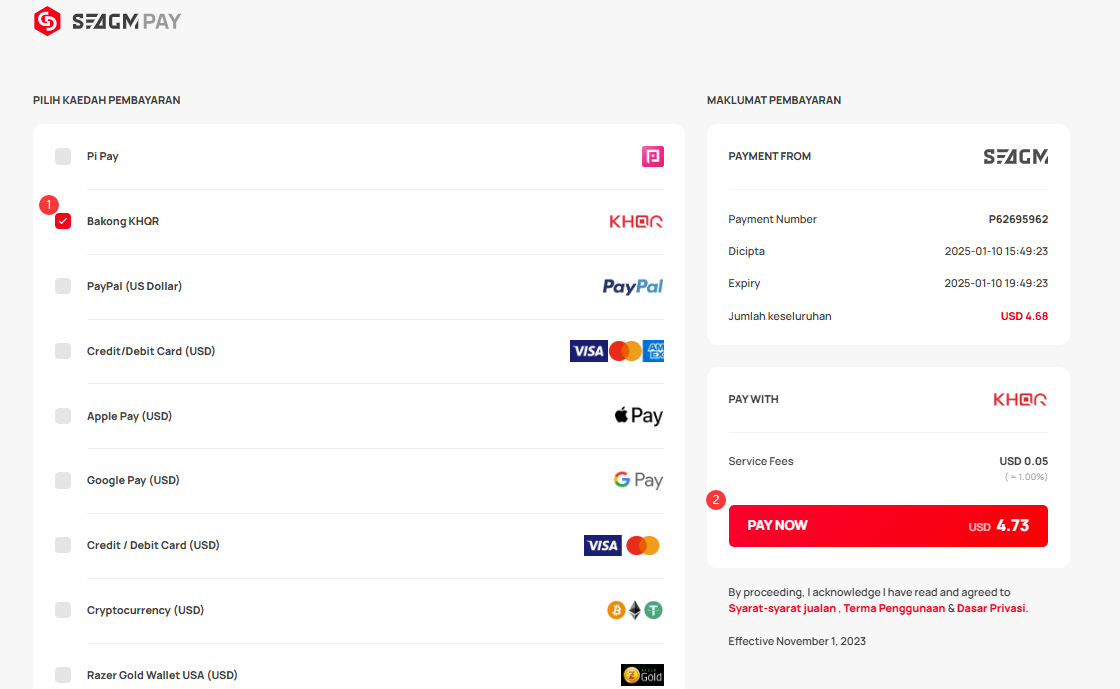Click the SEAGM Pay logo
Screen dimensions: 1120x689
[x=107, y=21]
